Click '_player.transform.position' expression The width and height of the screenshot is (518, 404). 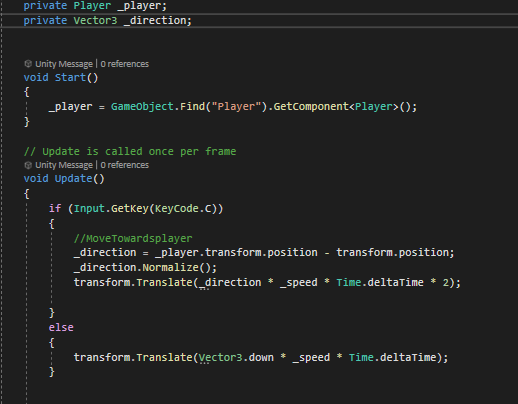coord(236,253)
